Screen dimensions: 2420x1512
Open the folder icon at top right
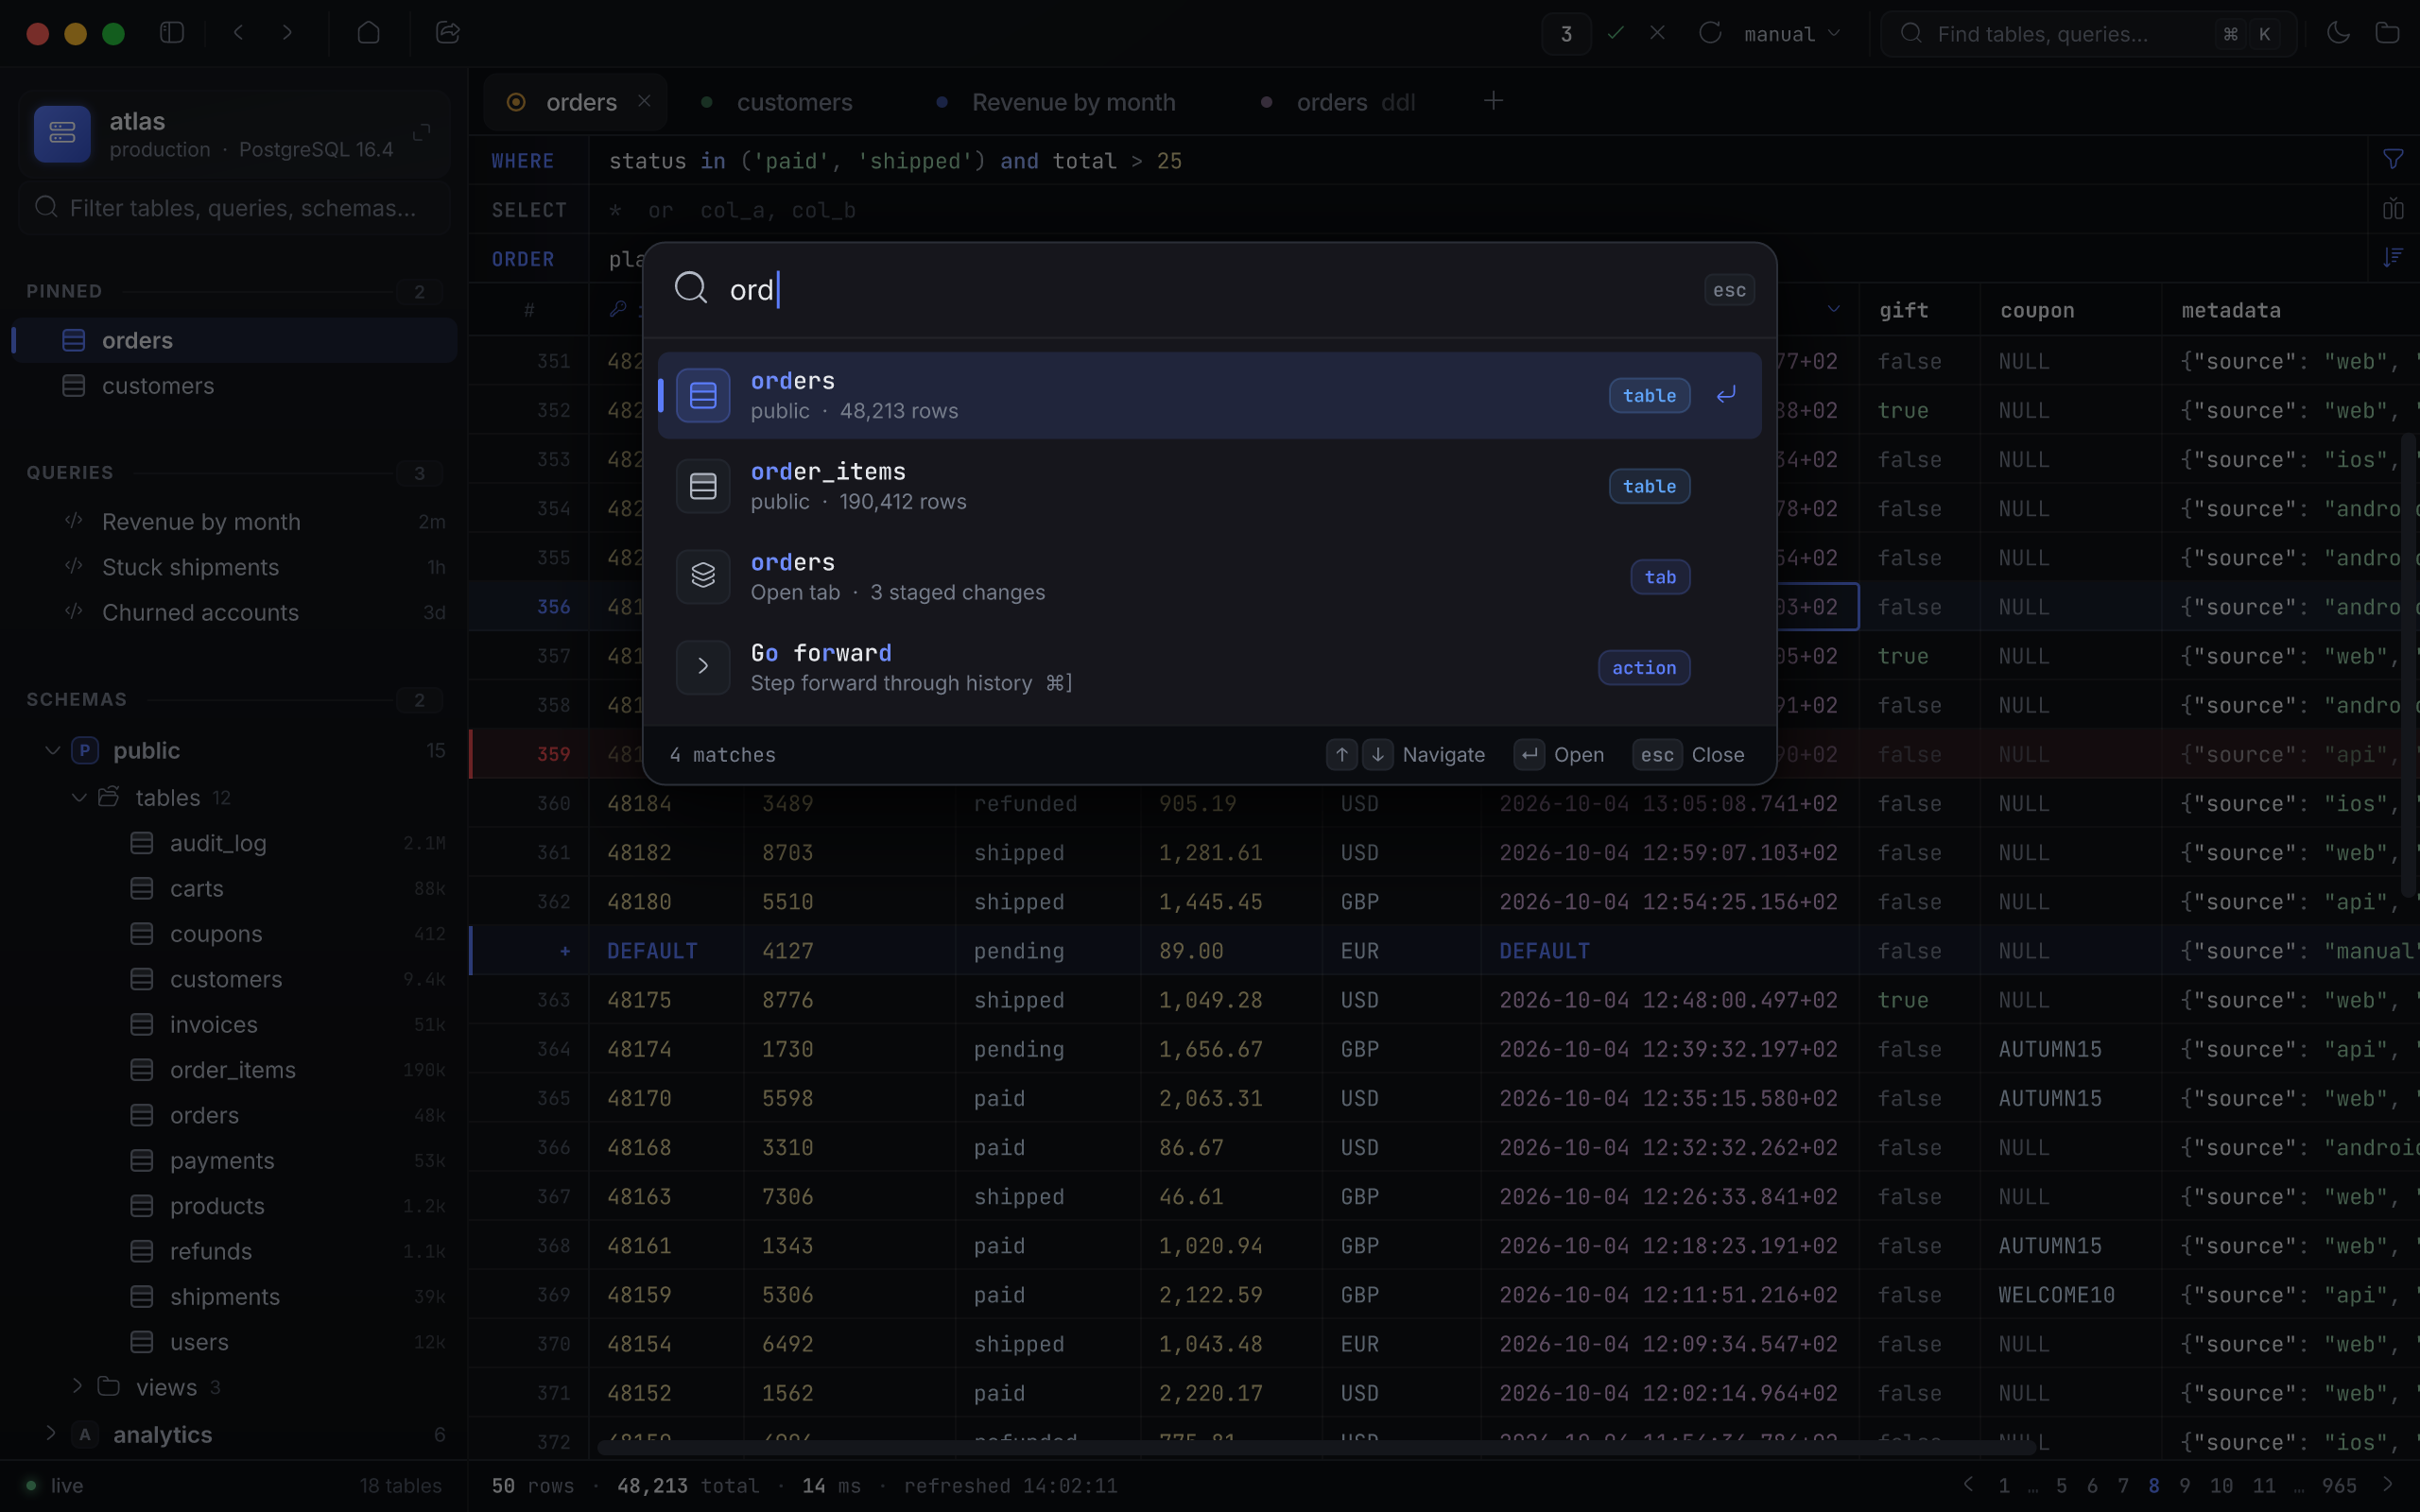click(x=2387, y=33)
